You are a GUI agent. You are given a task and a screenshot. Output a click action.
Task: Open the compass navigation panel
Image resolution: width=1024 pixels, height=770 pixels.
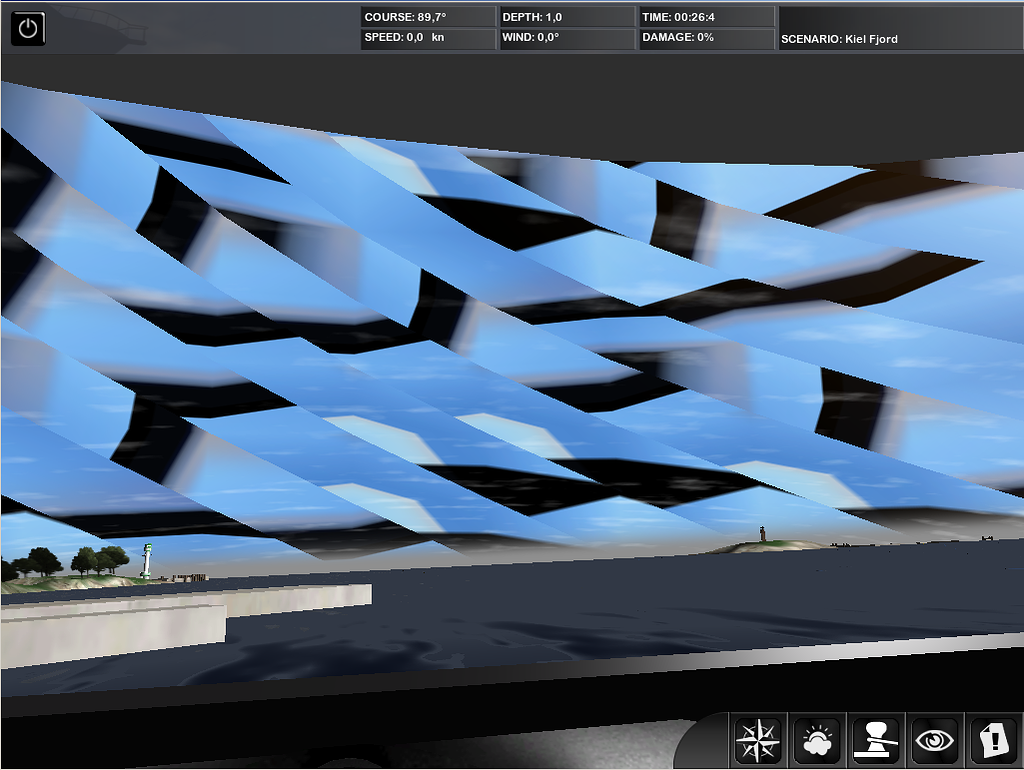tap(758, 740)
